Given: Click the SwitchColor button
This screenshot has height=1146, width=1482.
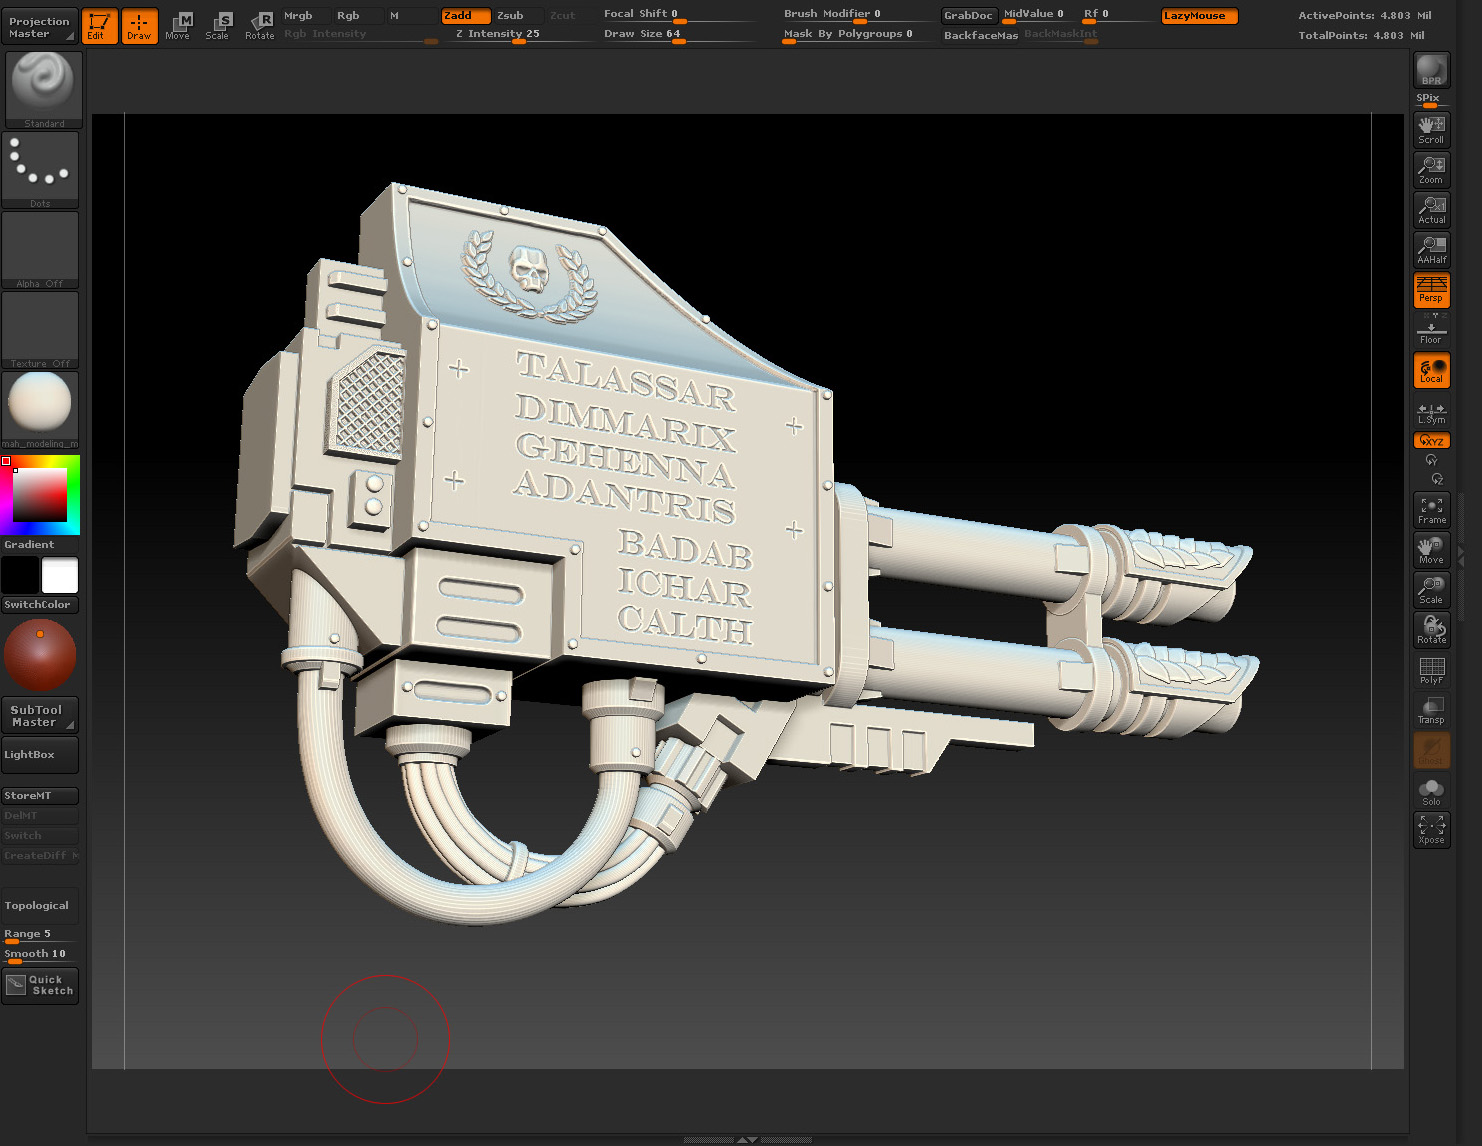Looking at the screenshot, I should (40, 605).
